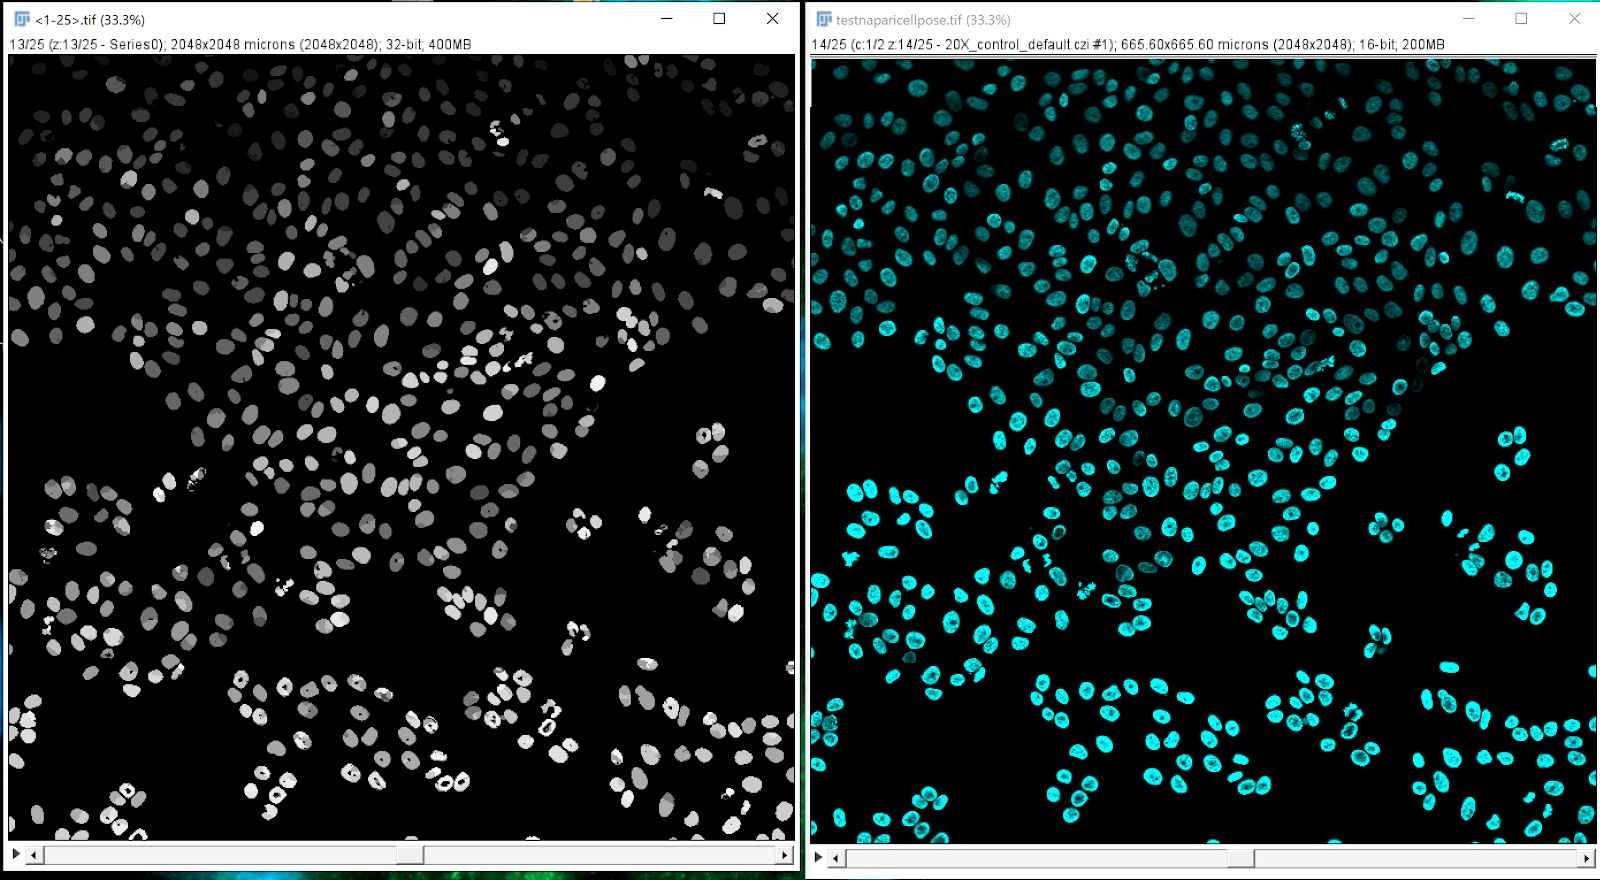The width and height of the screenshot is (1600, 880).
Task: Play the stack animation in <1-25>.tif window
Action: pyautogui.click(x=16, y=854)
